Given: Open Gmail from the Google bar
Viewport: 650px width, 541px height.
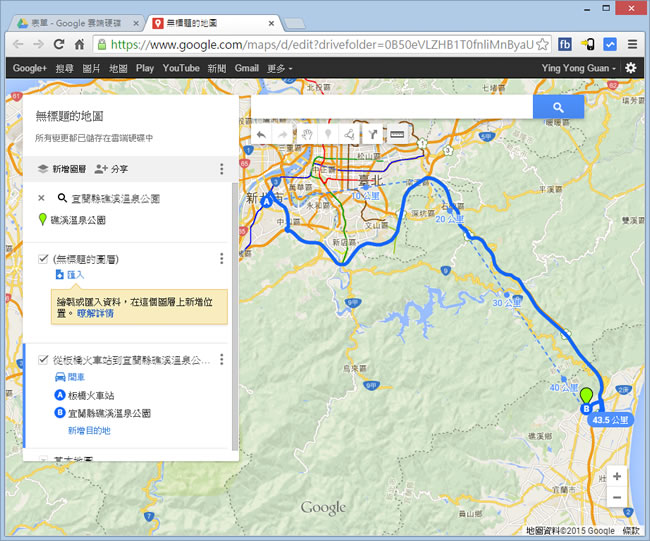Looking at the screenshot, I should 246,68.
